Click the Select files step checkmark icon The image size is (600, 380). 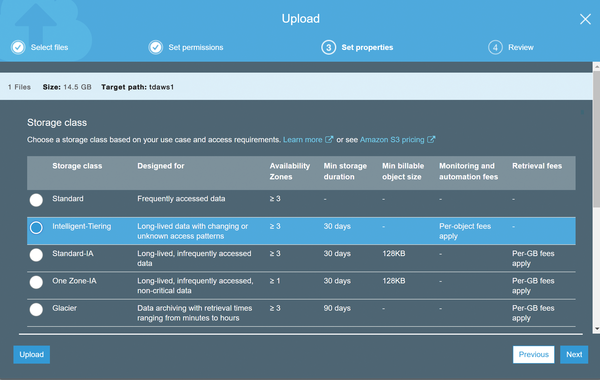coord(18,47)
